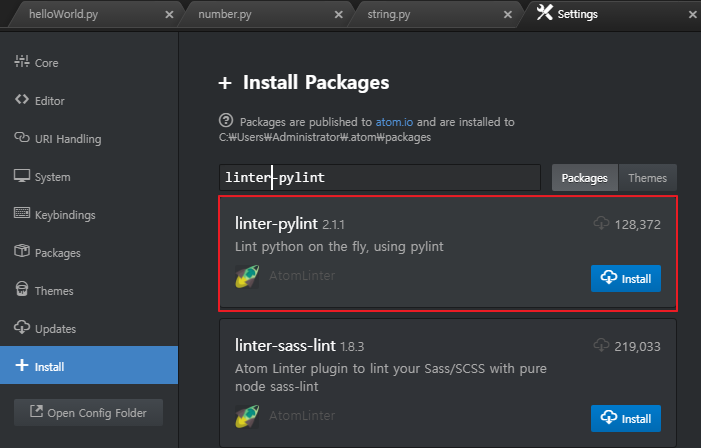Select the Packages search toggle button
This screenshot has width=701, height=448.
pos(585,178)
